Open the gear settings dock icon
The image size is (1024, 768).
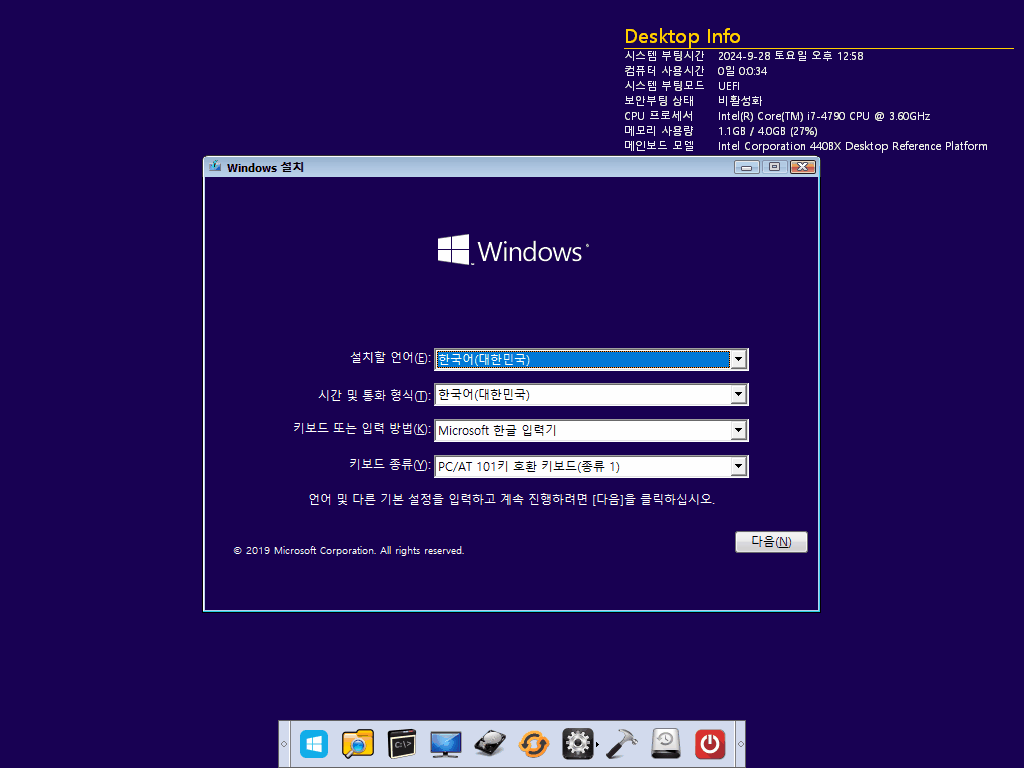(577, 744)
